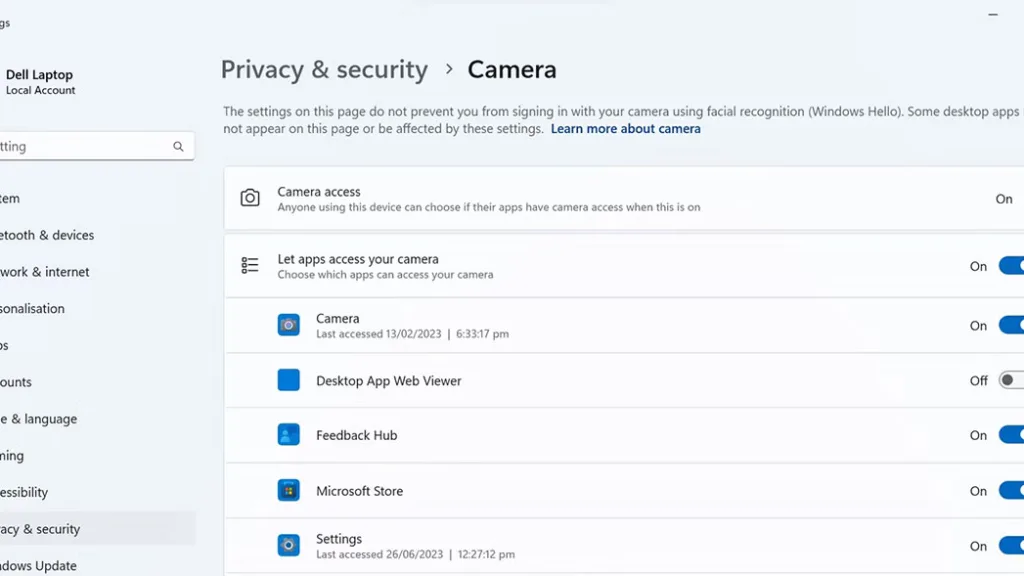The height and width of the screenshot is (576, 1024).
Task: Click 'Last accessed 26/06/2023 | 12:27:12 pm' text
Action: pyautogui.click(x=415, y=554)
